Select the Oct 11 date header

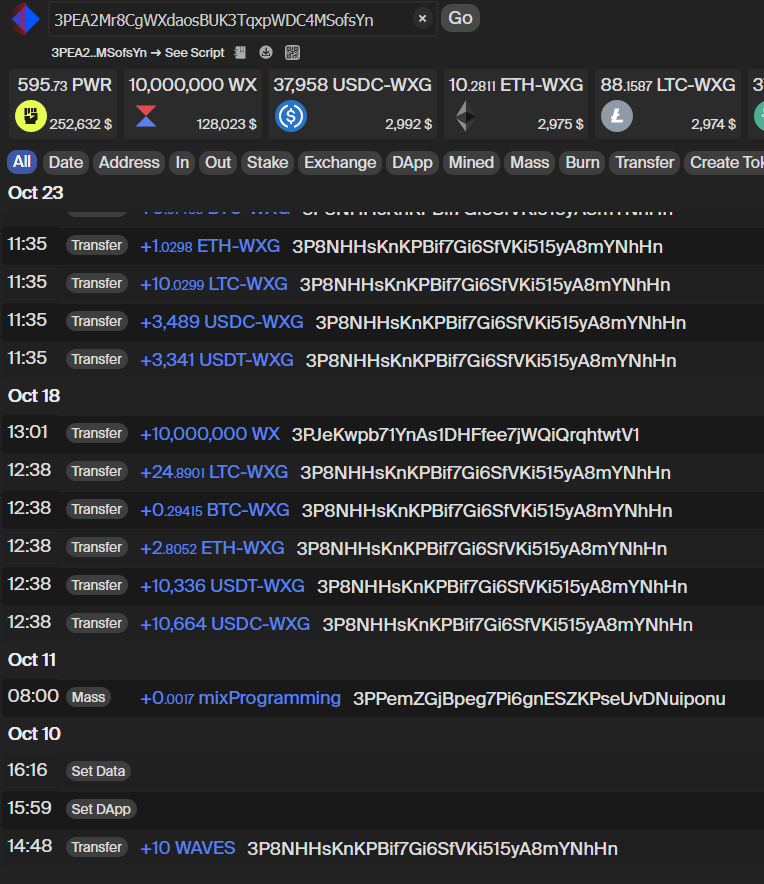pos(32,660)
